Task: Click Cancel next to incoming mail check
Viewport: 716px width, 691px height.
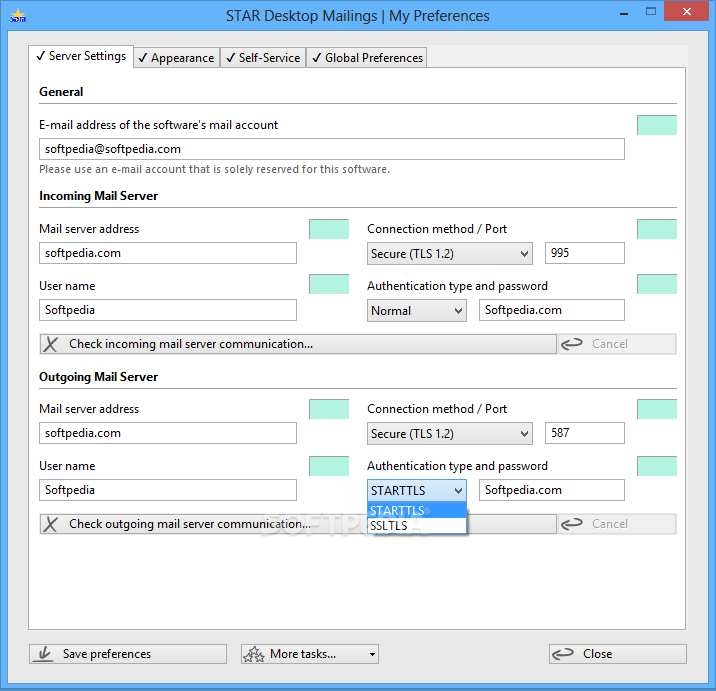Action: tap(617, 344)
